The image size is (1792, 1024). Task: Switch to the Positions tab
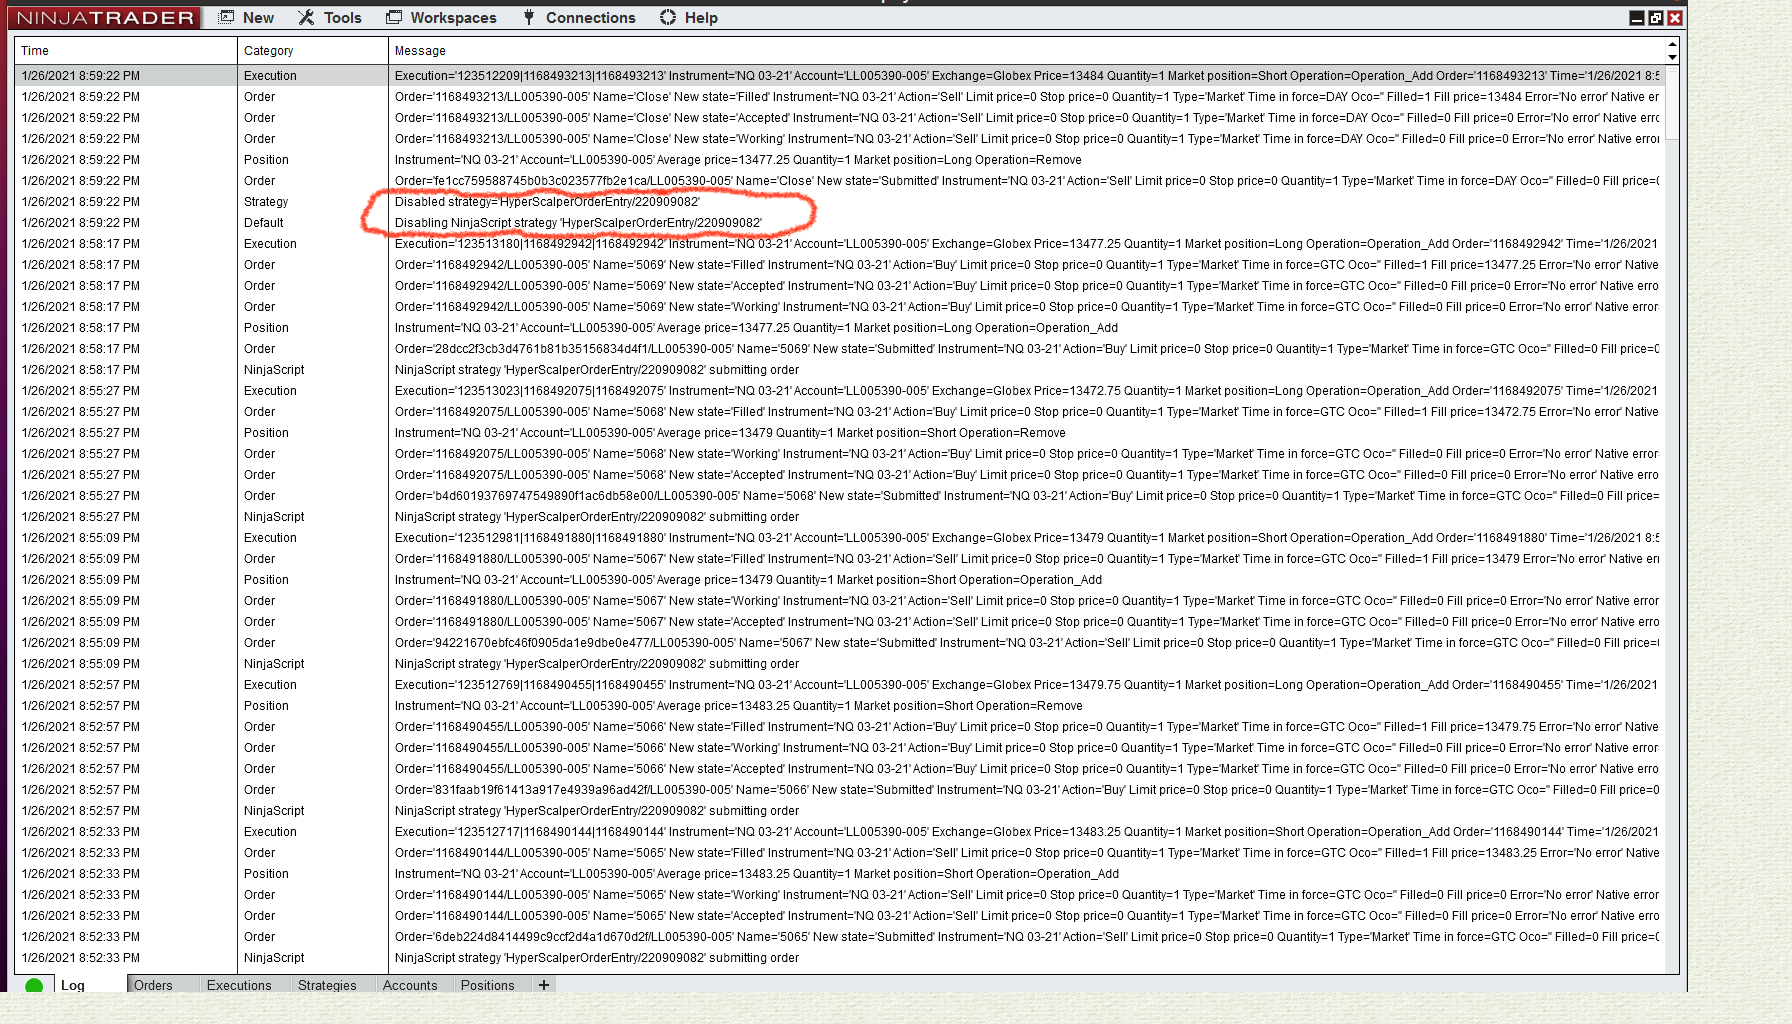(x=487, y=985)
